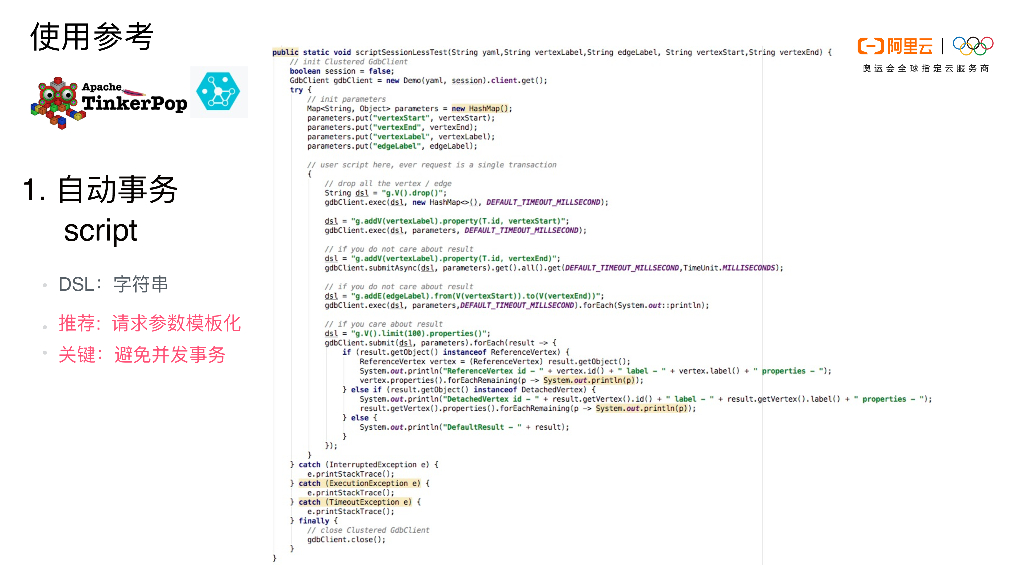Click the heading 1. 自动事务
The width and height of the screenshot is (1024, 576).
point(100,190)
